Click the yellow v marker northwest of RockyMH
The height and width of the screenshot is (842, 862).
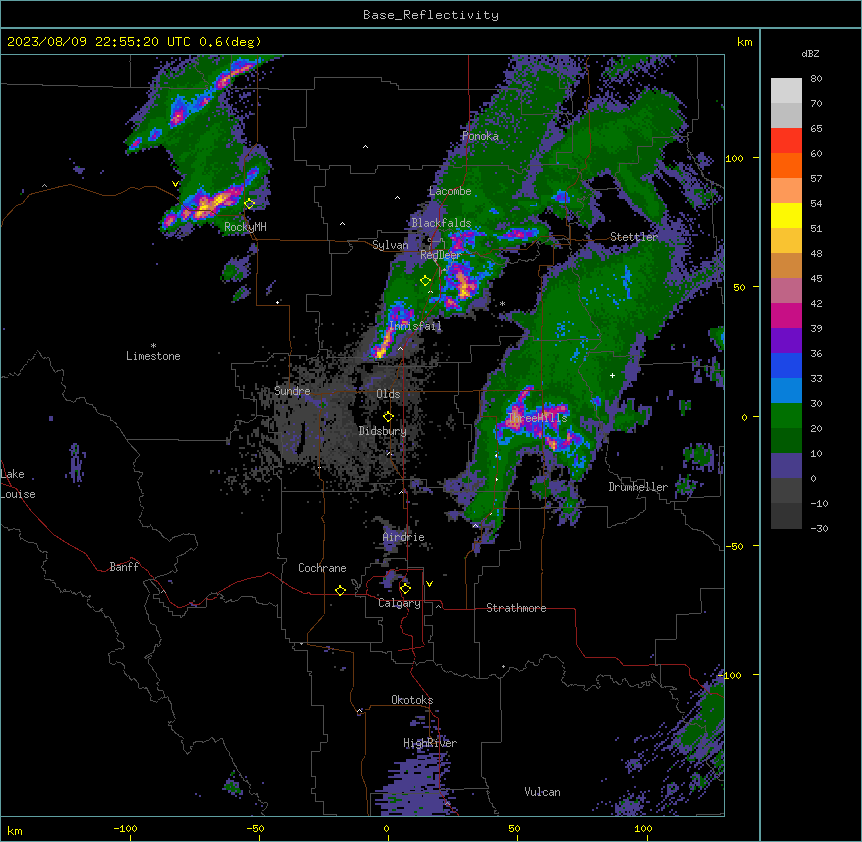click(175, 184)
